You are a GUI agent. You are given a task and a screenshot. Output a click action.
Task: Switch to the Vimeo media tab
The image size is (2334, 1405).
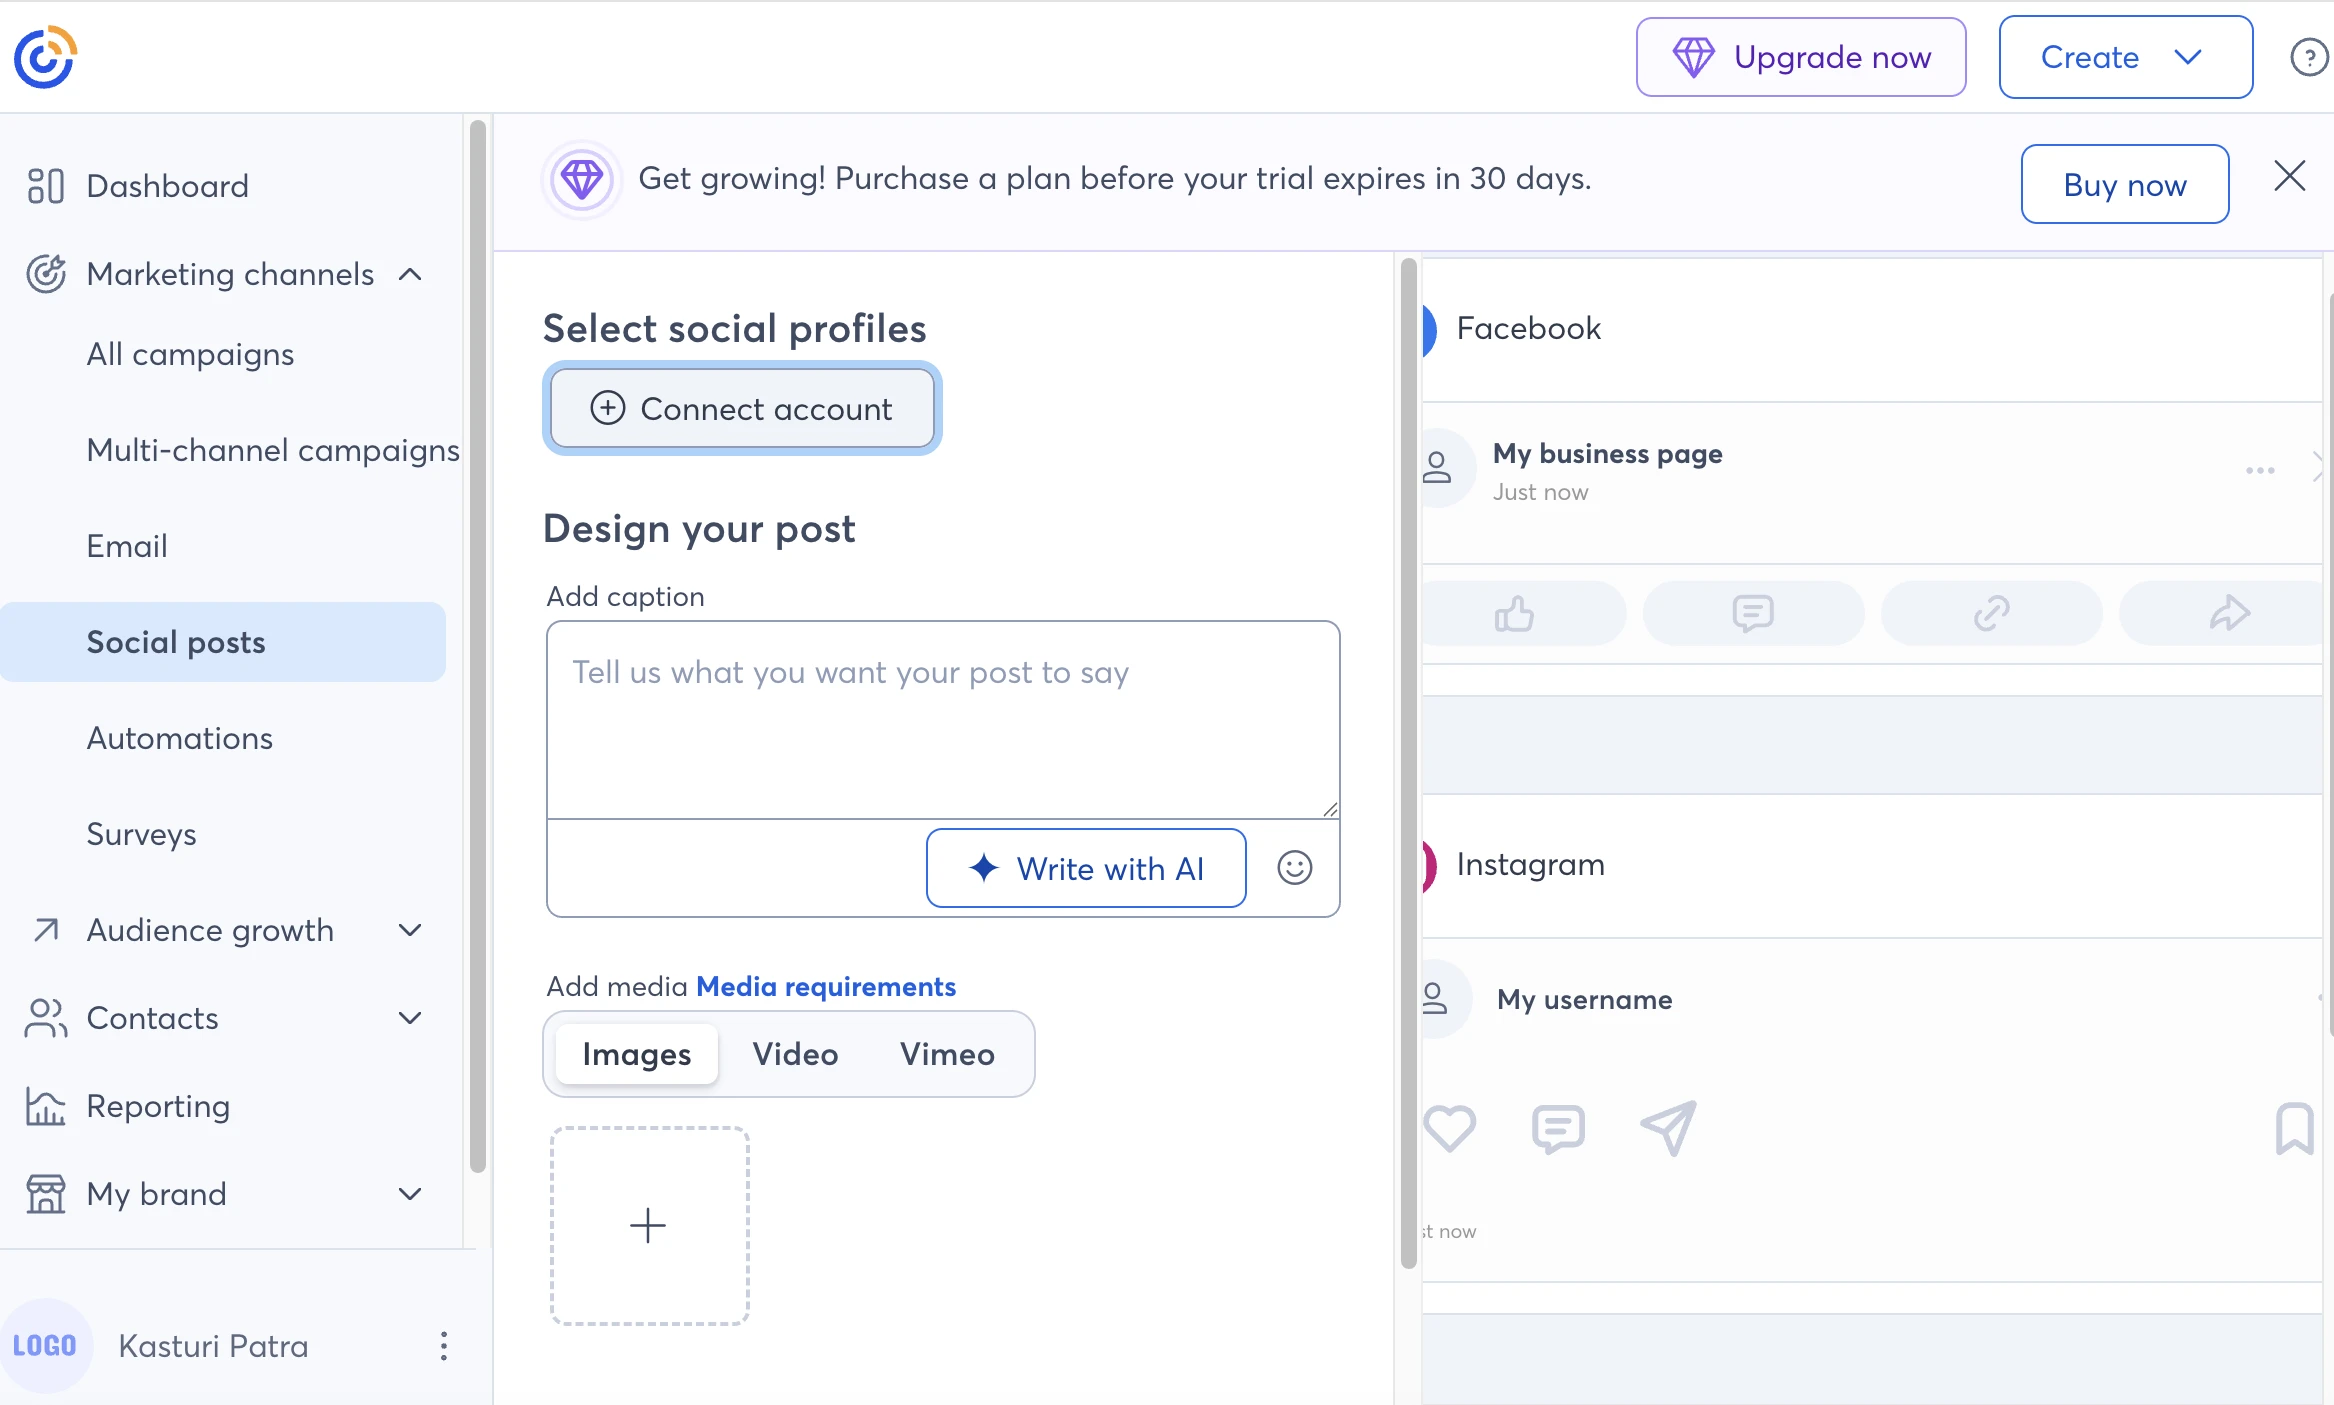click(947, 1054)
